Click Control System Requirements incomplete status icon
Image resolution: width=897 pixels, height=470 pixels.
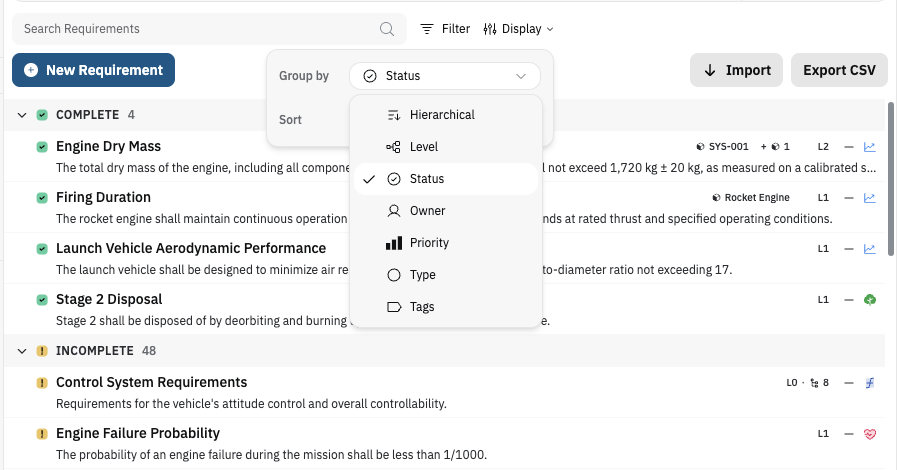pyautogui.click(x=42, y=383)
